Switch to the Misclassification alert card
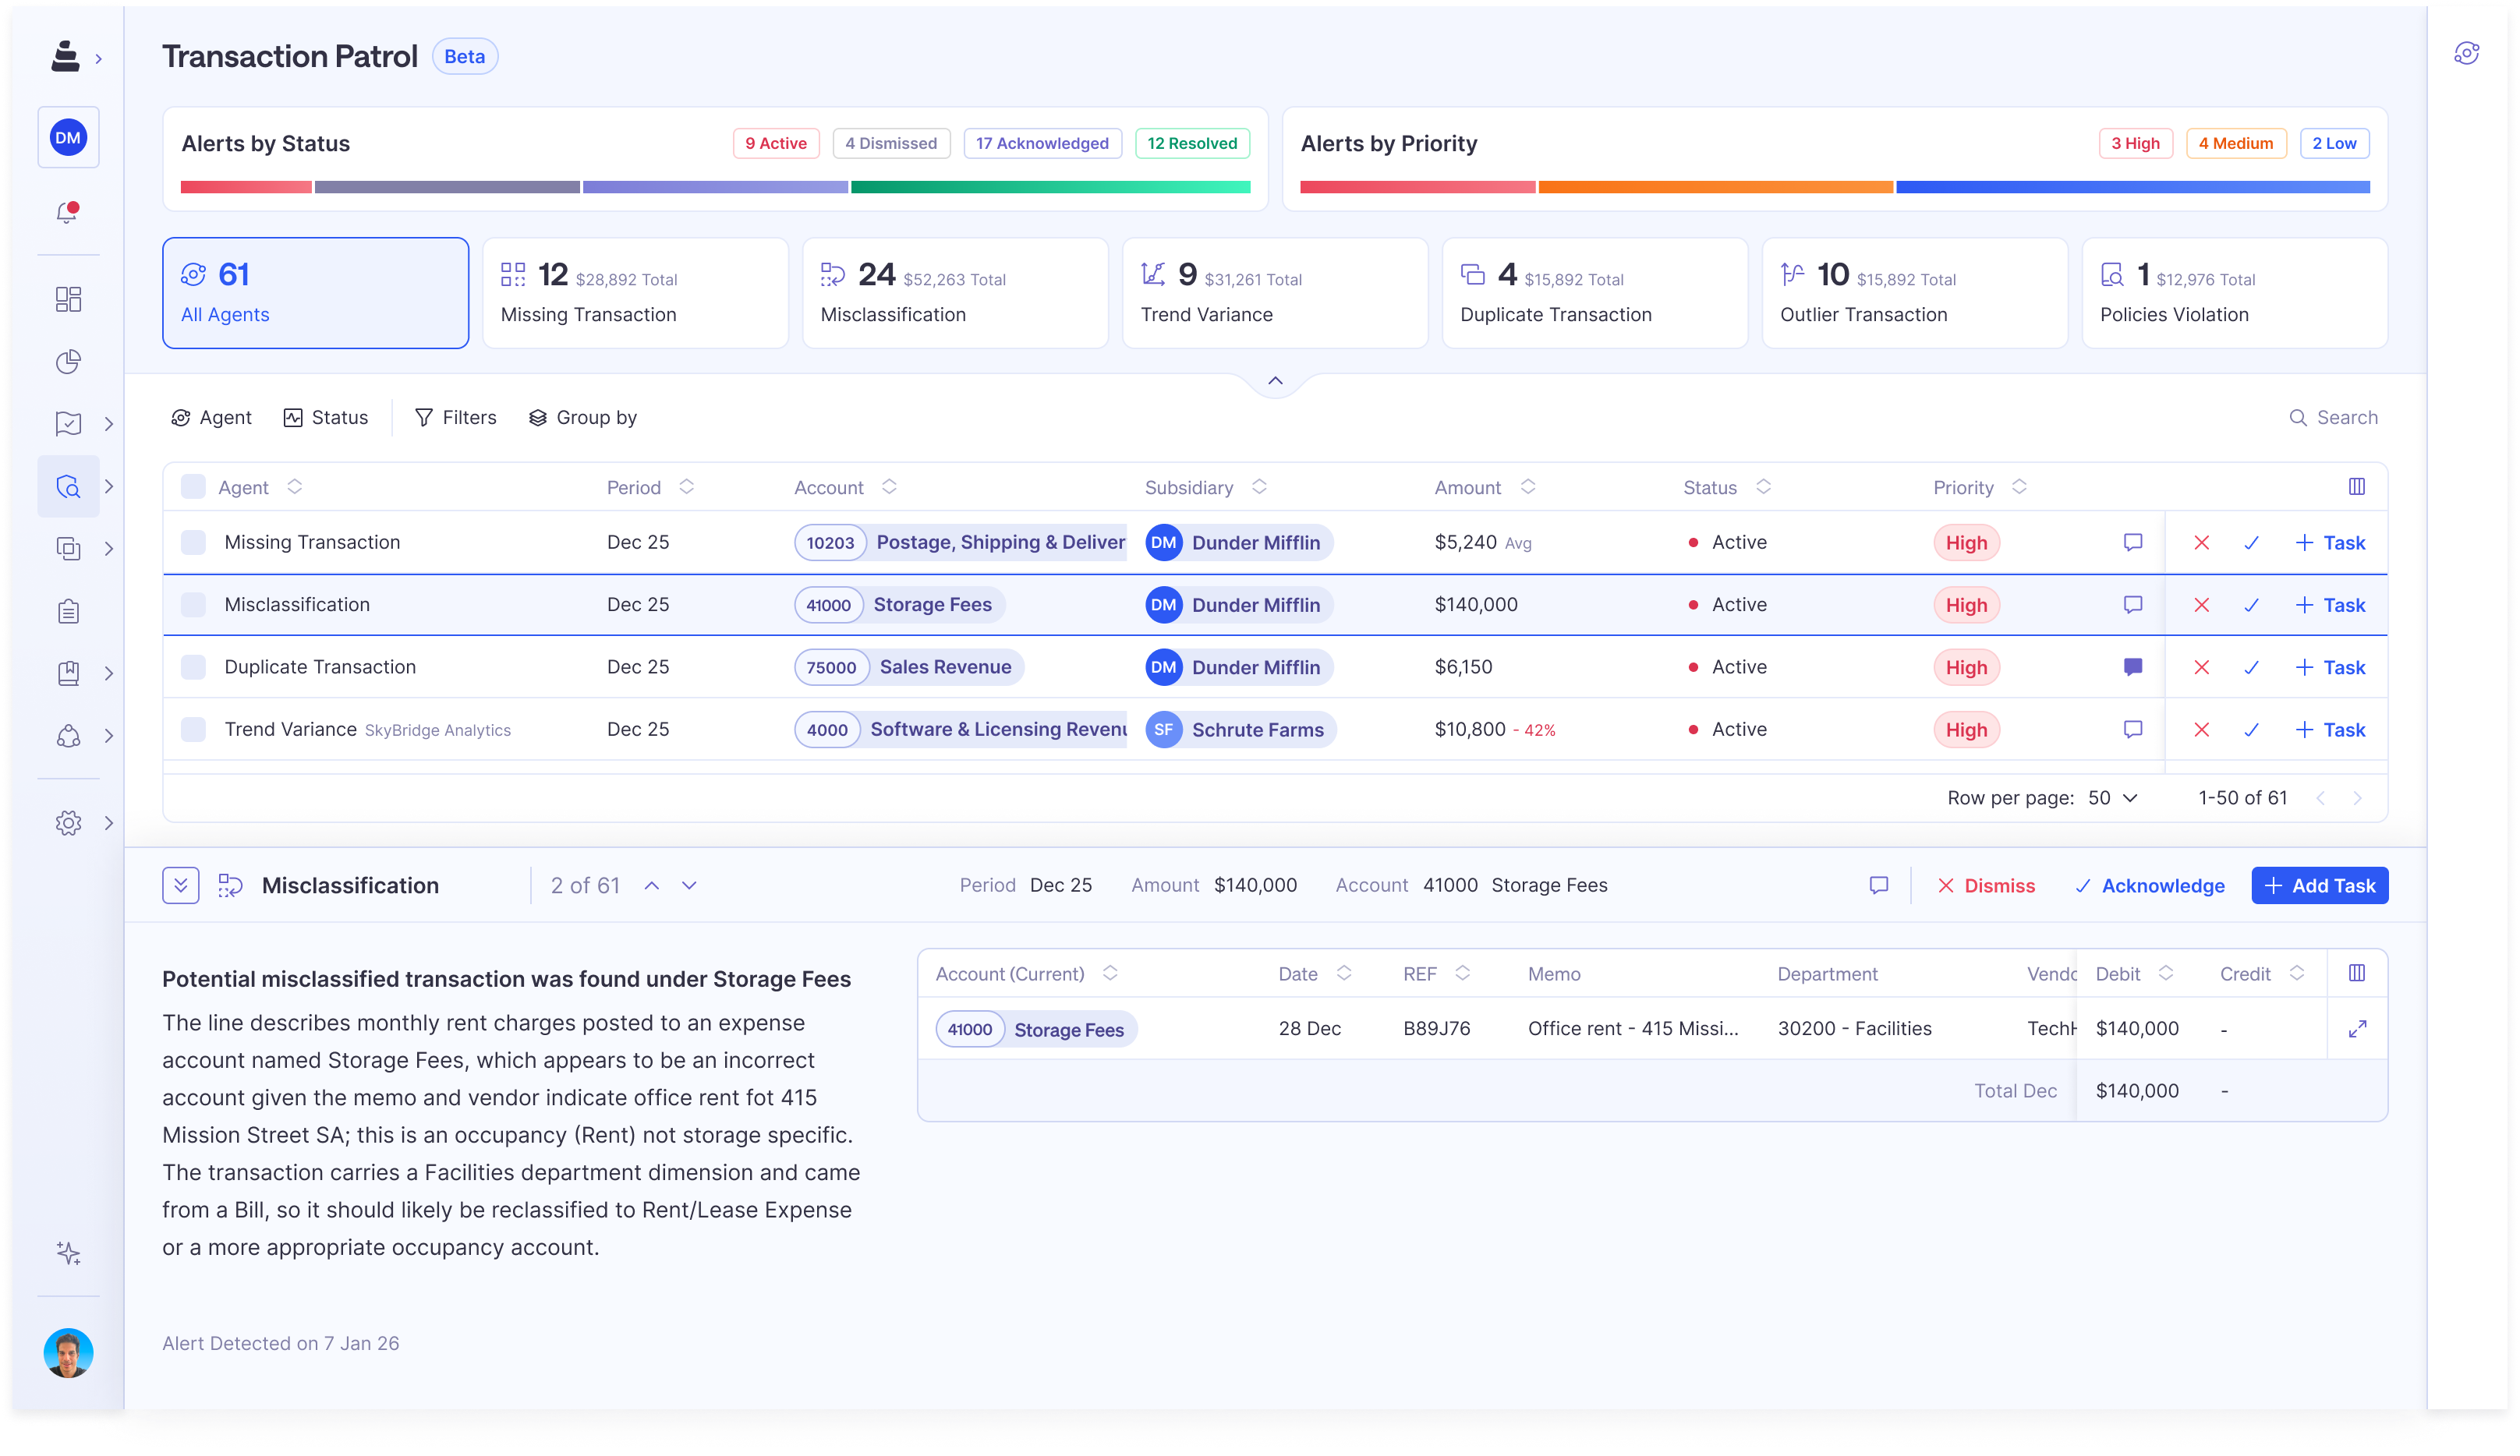2520x1456 pixels. (954, 292)
